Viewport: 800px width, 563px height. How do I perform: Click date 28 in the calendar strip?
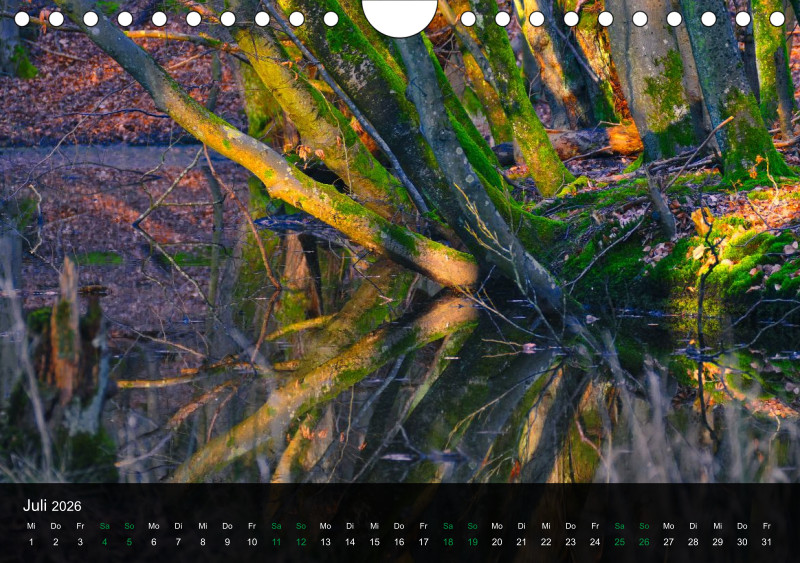(x=693, y=542)
